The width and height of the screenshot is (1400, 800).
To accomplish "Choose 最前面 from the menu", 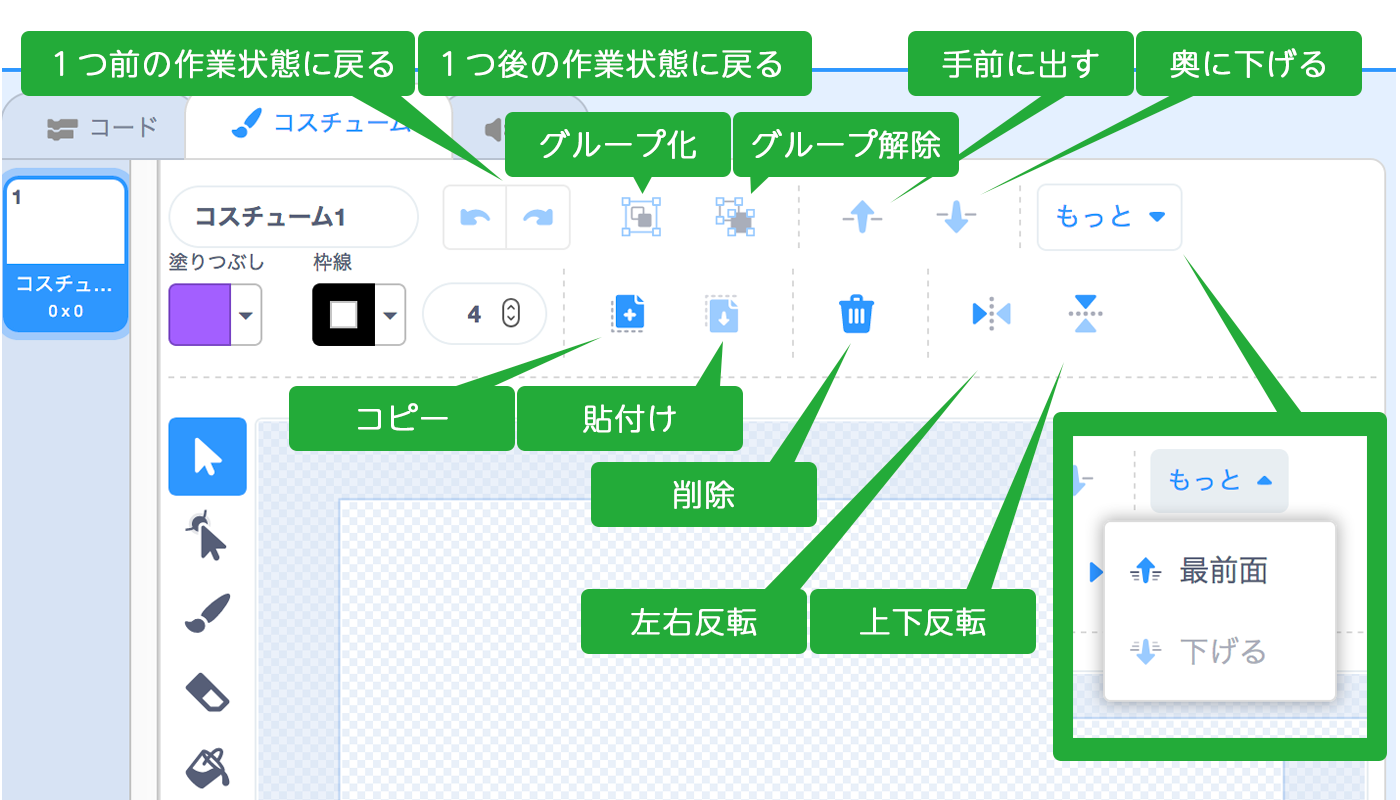I will click(x=1220, y=571).
